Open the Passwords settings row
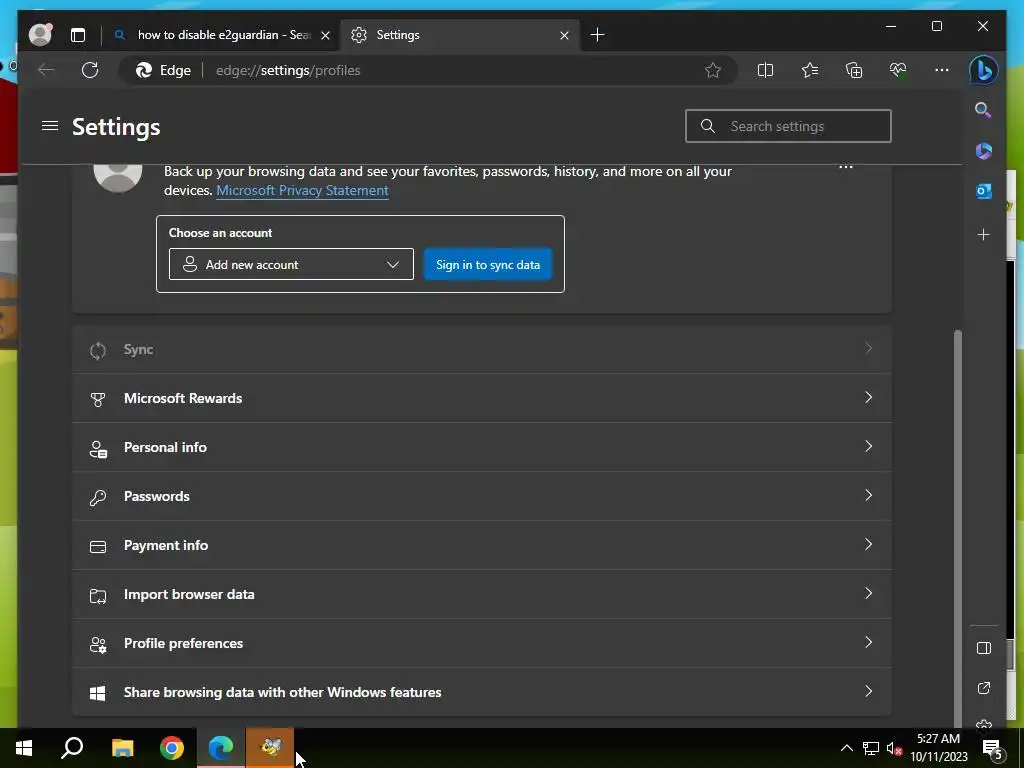This screenshot has height=768, width=1024. [482, 496]
